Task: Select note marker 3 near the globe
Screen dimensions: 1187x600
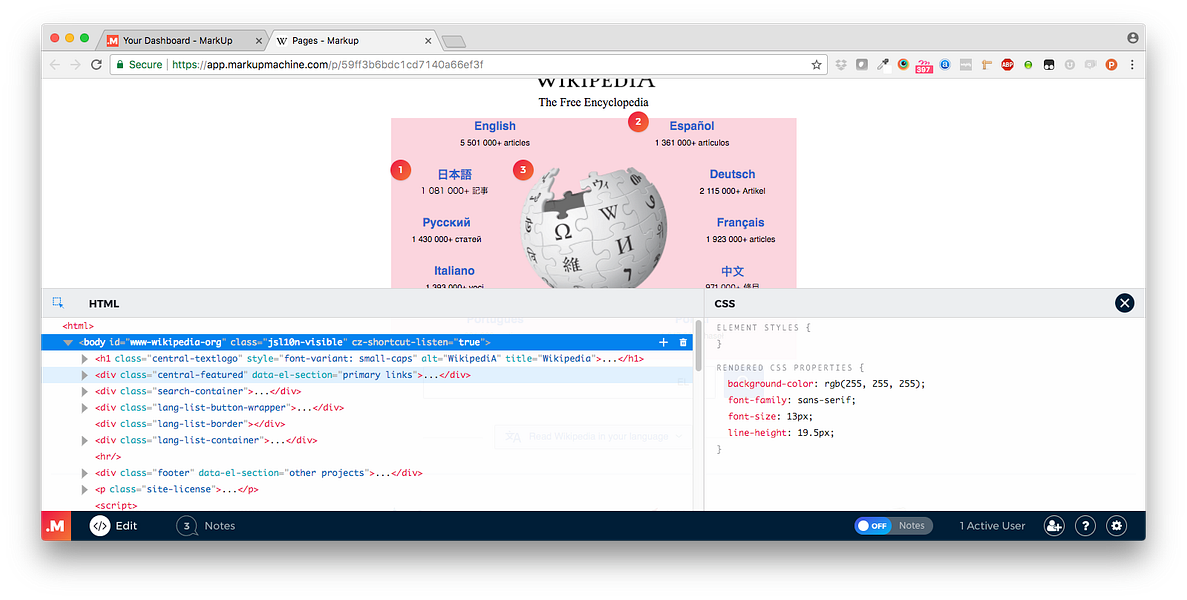Action: (x=523, y=169)
